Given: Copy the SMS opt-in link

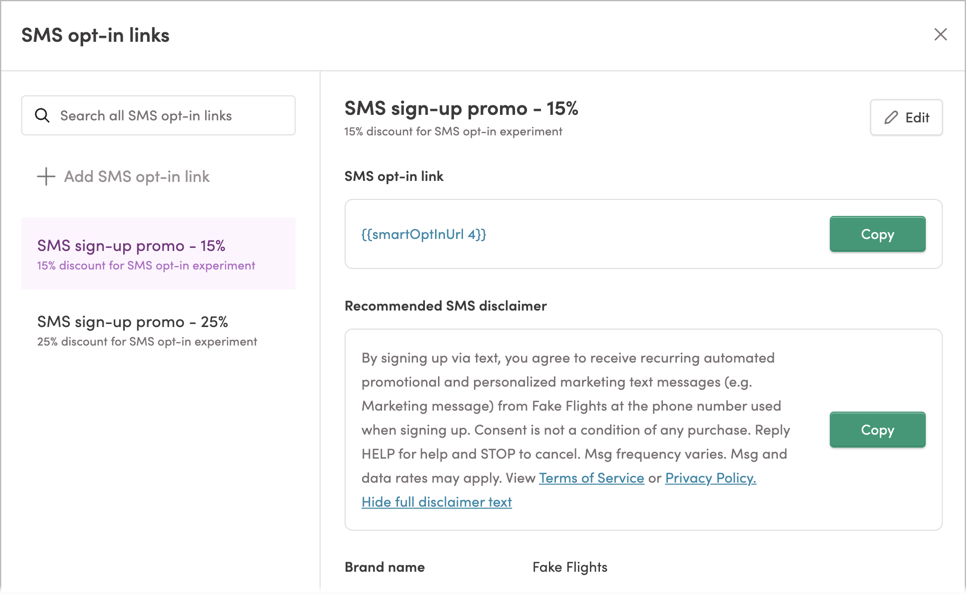Looking at the screenshot, I should [877, 234].
